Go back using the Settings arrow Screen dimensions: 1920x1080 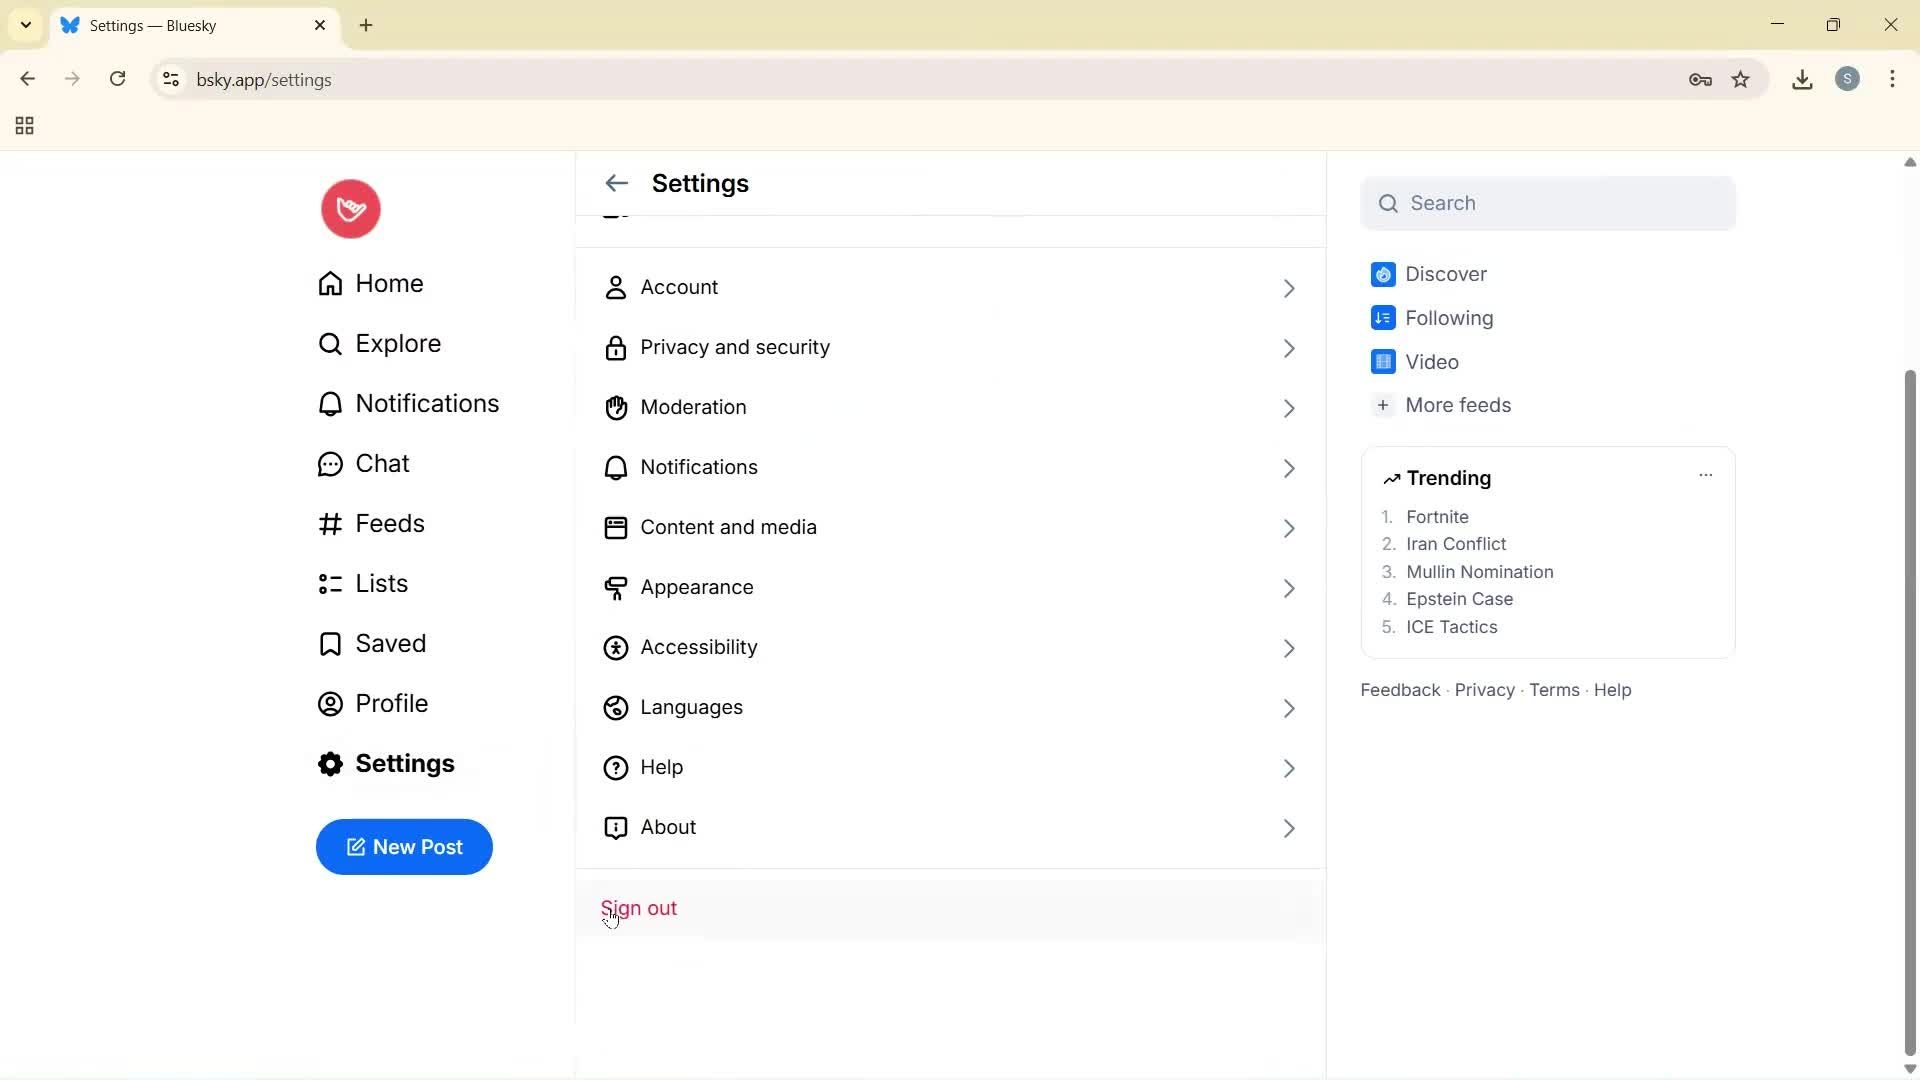pyautogui.click(x=616, y=183)
